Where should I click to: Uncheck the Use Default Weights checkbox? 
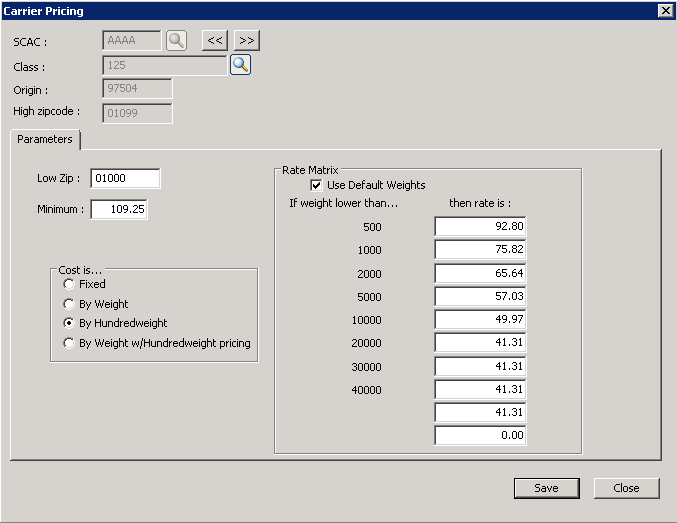point(317,185)
